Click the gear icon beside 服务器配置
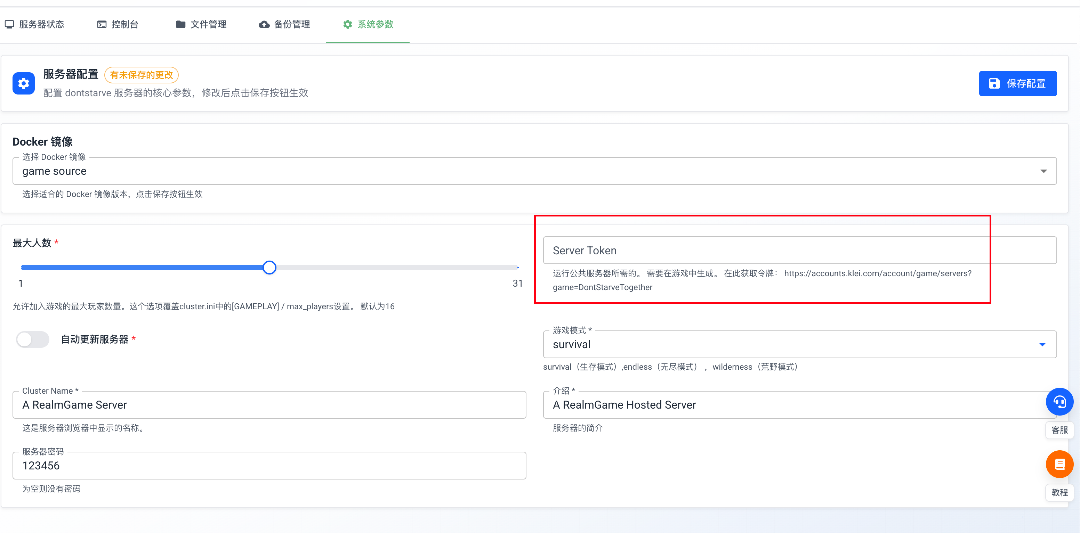 24,83
